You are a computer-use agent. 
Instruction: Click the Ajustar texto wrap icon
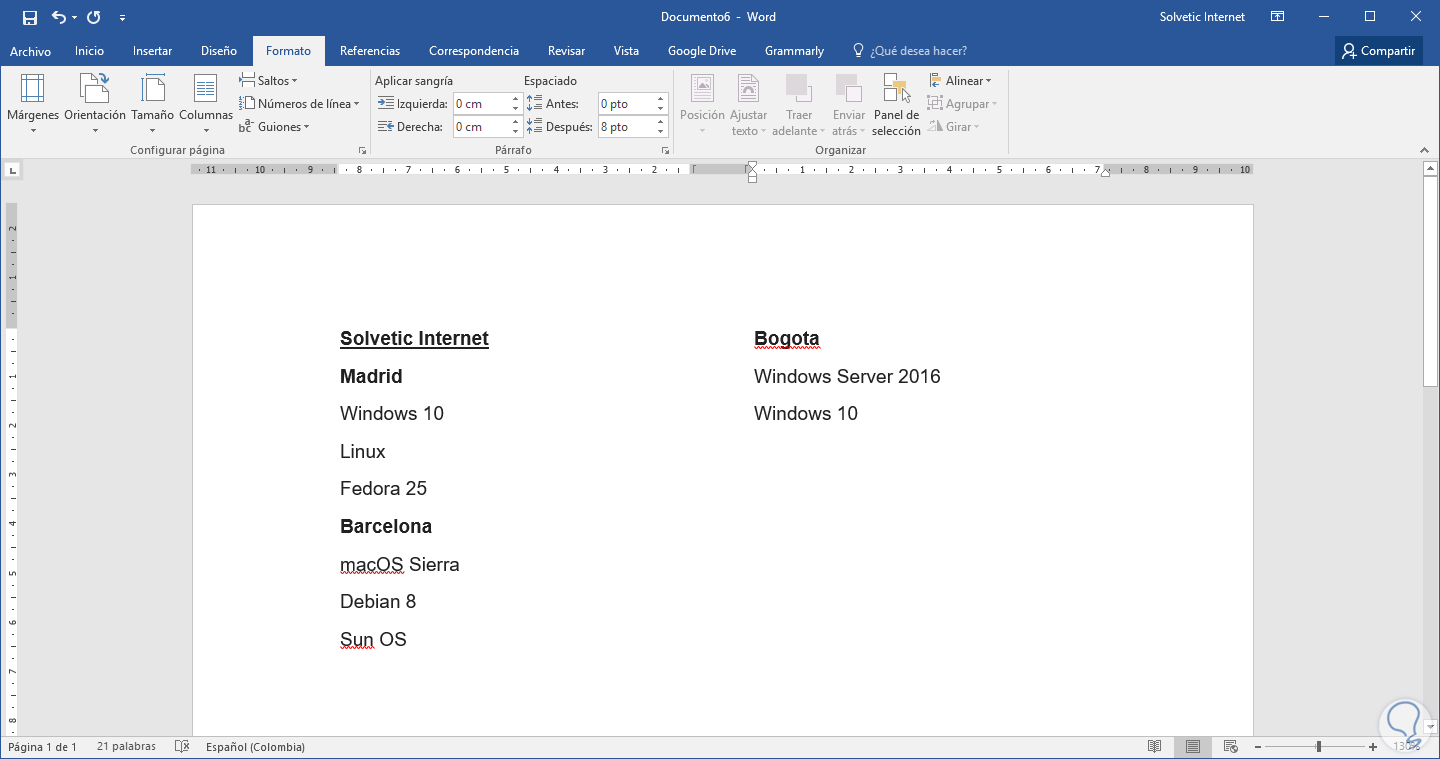point(748,88)
